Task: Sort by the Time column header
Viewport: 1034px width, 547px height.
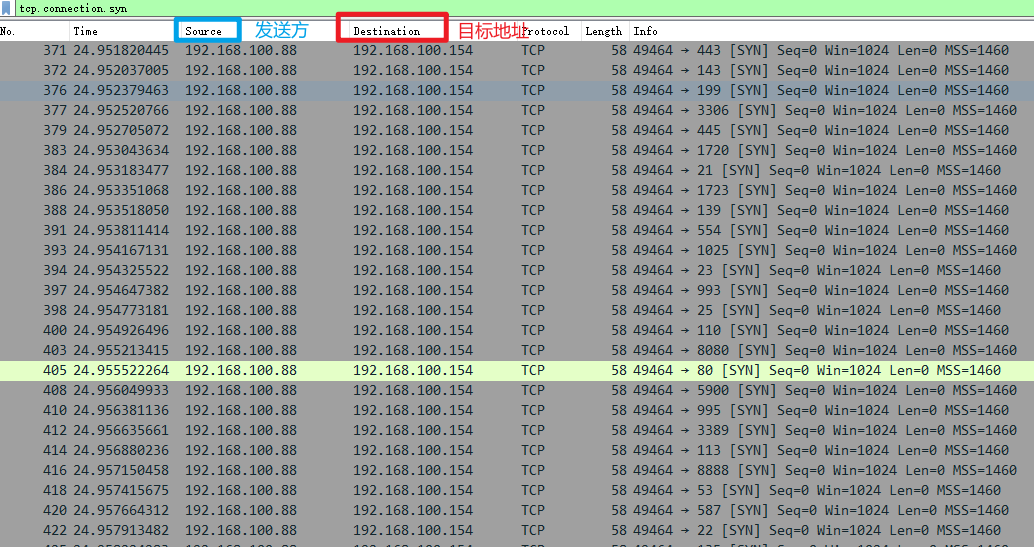Action: pos(120,31)
